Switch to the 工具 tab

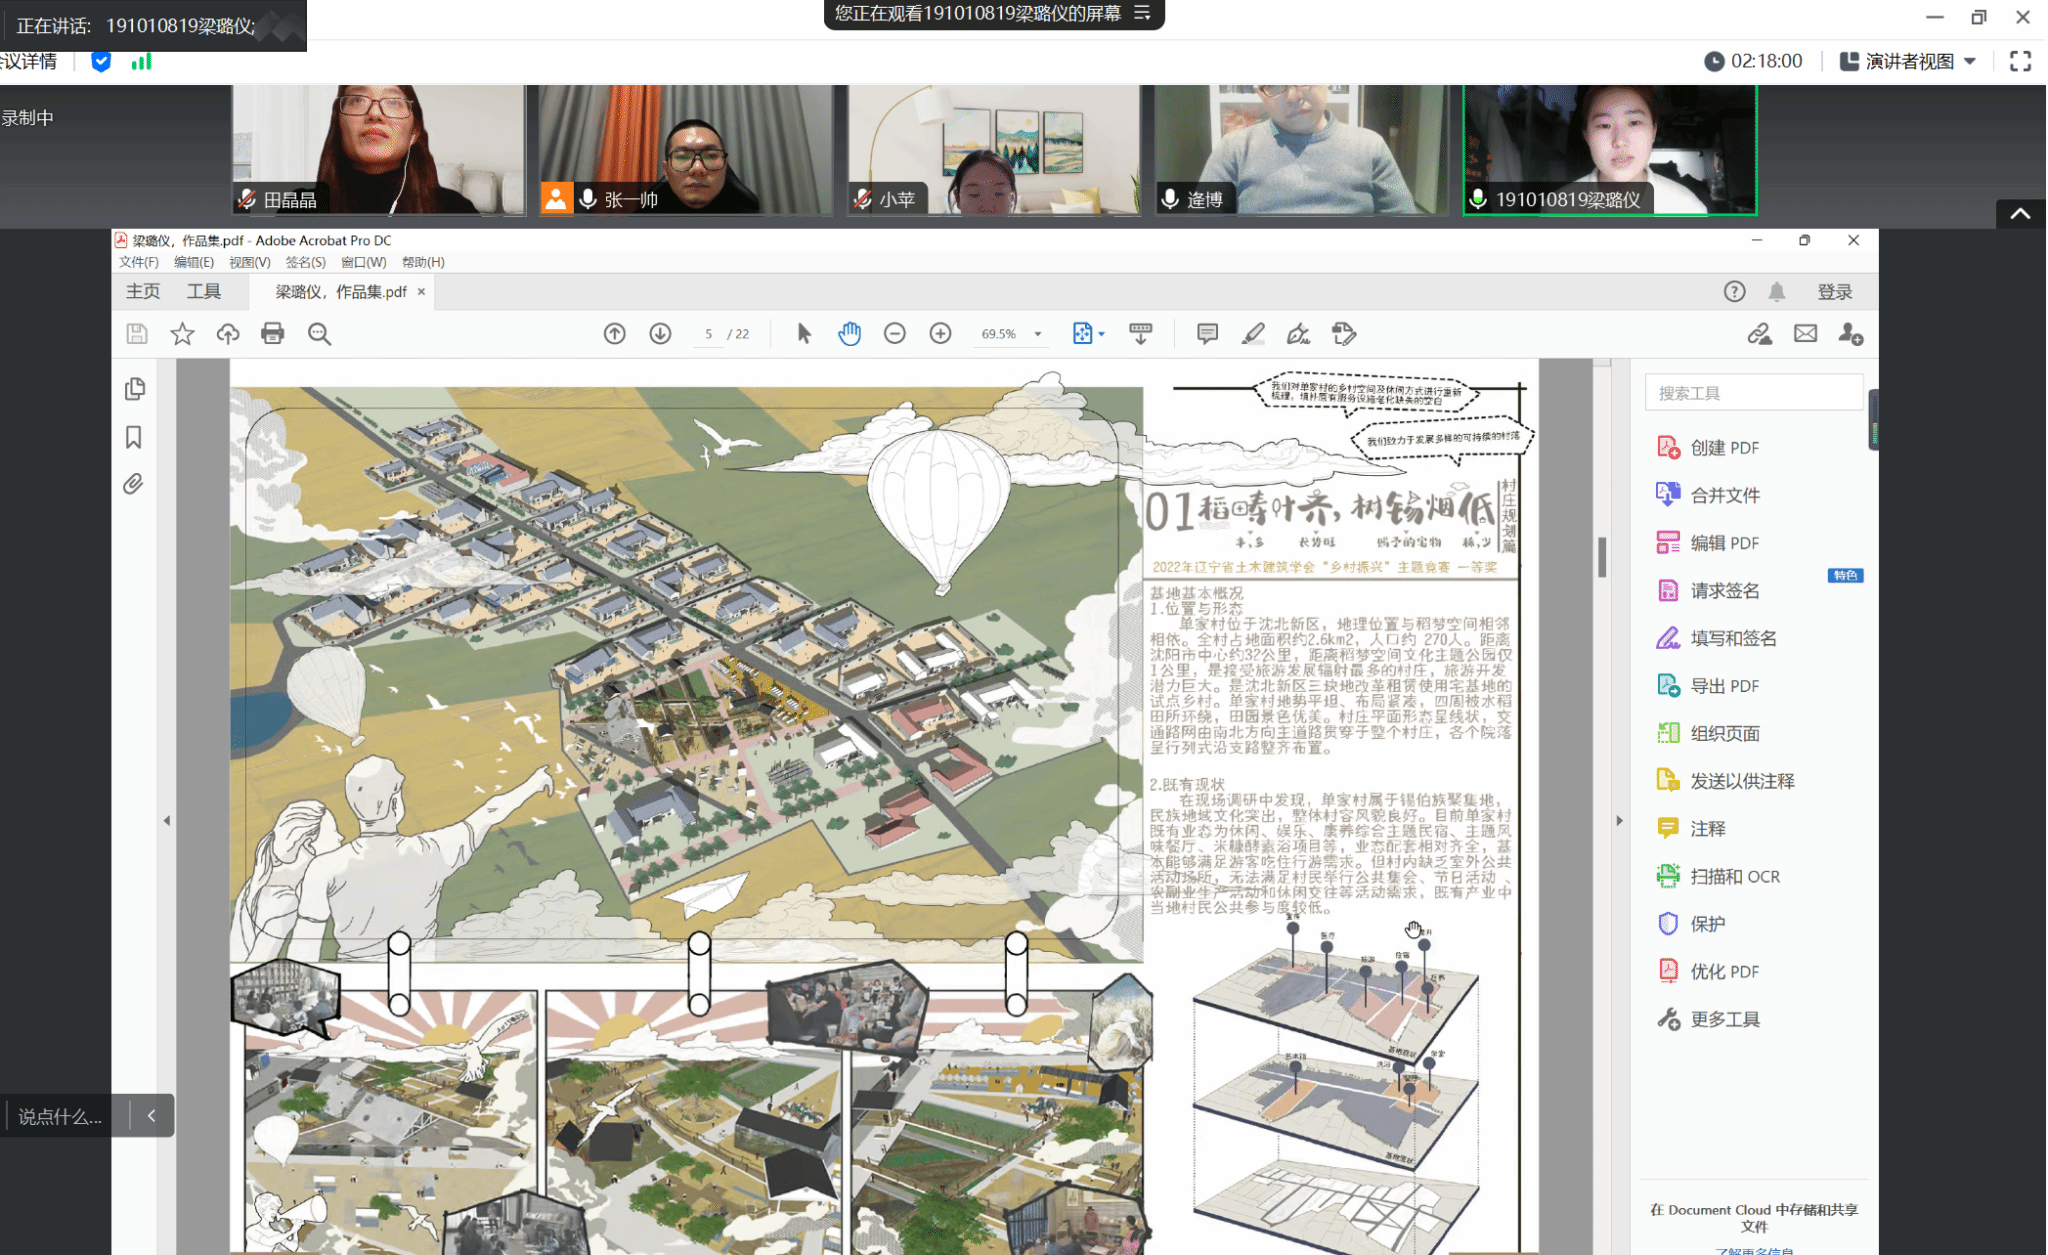(204, 291)
